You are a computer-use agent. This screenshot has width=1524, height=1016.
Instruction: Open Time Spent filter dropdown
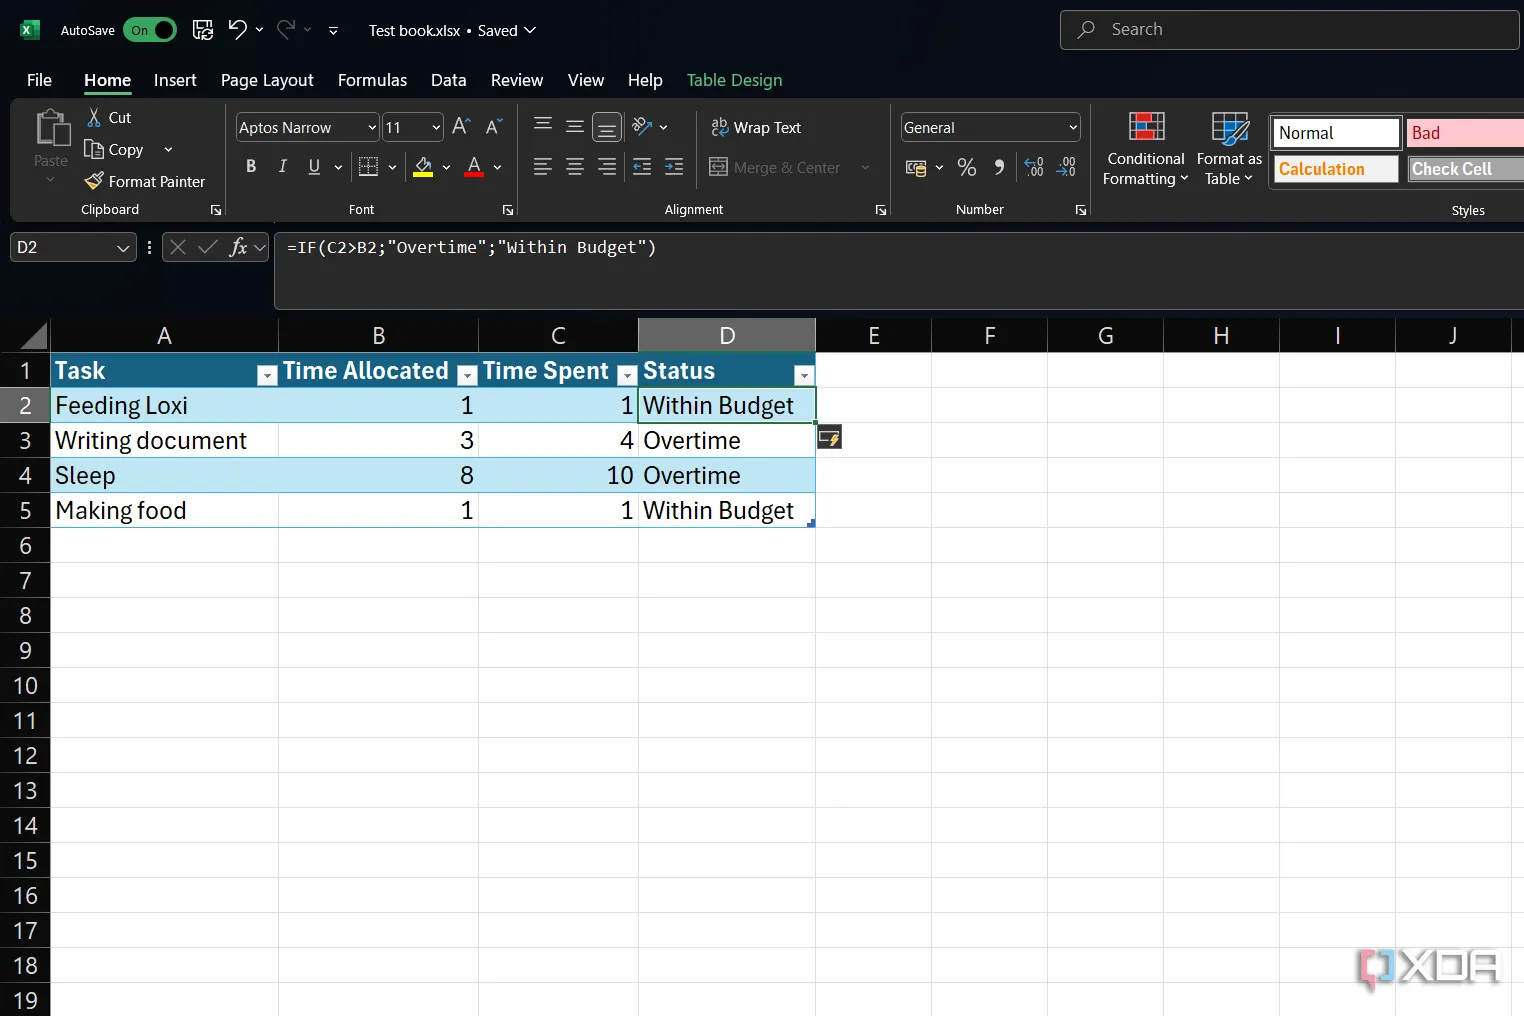[627, 375]
